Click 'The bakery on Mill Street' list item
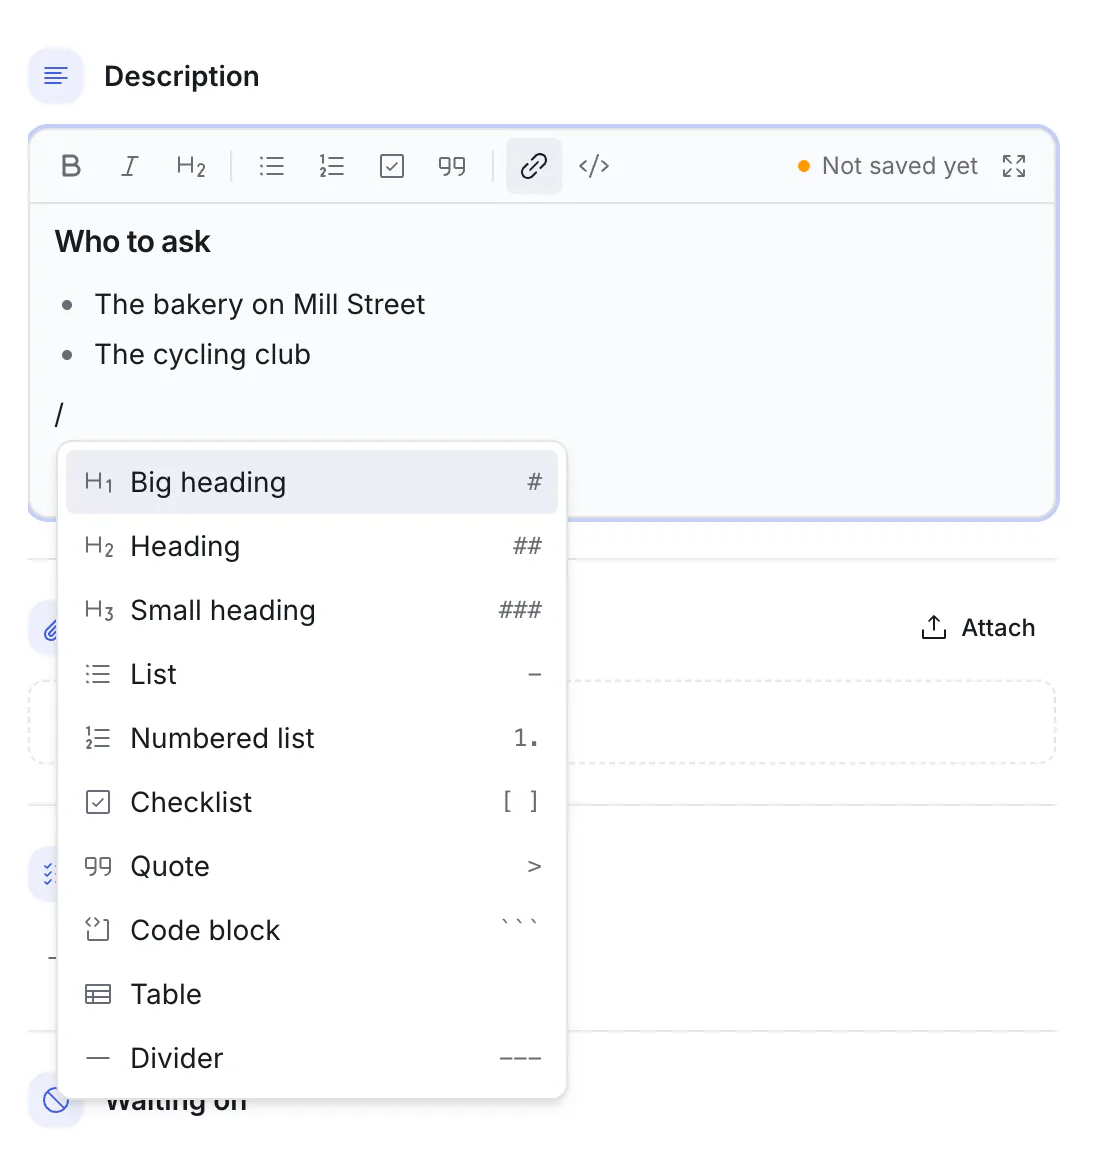The width and height of the screenshot is (1098, 1156). click(260, 304)
